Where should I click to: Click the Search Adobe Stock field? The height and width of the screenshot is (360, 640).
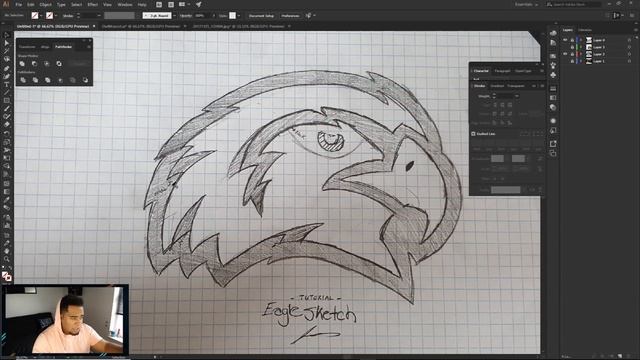click(574, 4)
